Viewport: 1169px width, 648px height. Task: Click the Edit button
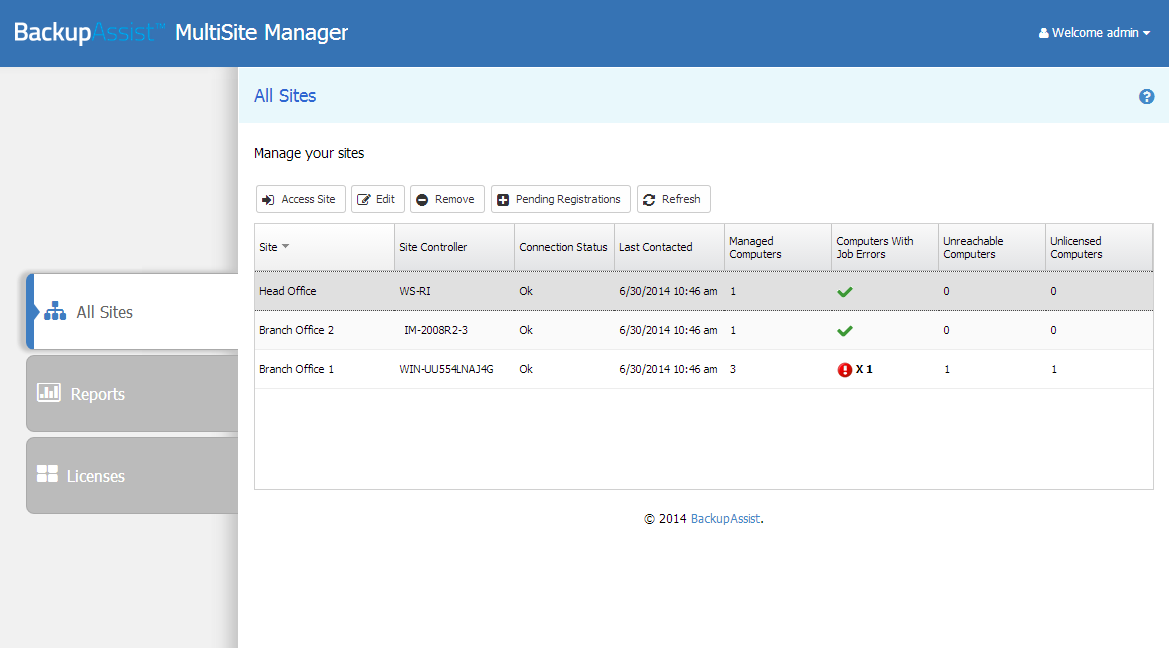[x=377, y=199]
